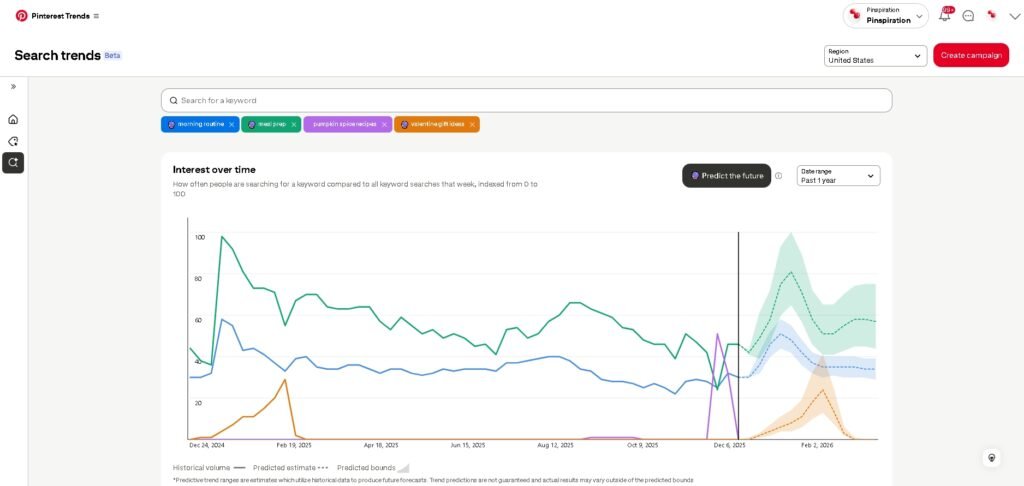Focus the Search for a keyword field
The width and height of the screenshot is (1024, 486).
(x=526, y=101)
